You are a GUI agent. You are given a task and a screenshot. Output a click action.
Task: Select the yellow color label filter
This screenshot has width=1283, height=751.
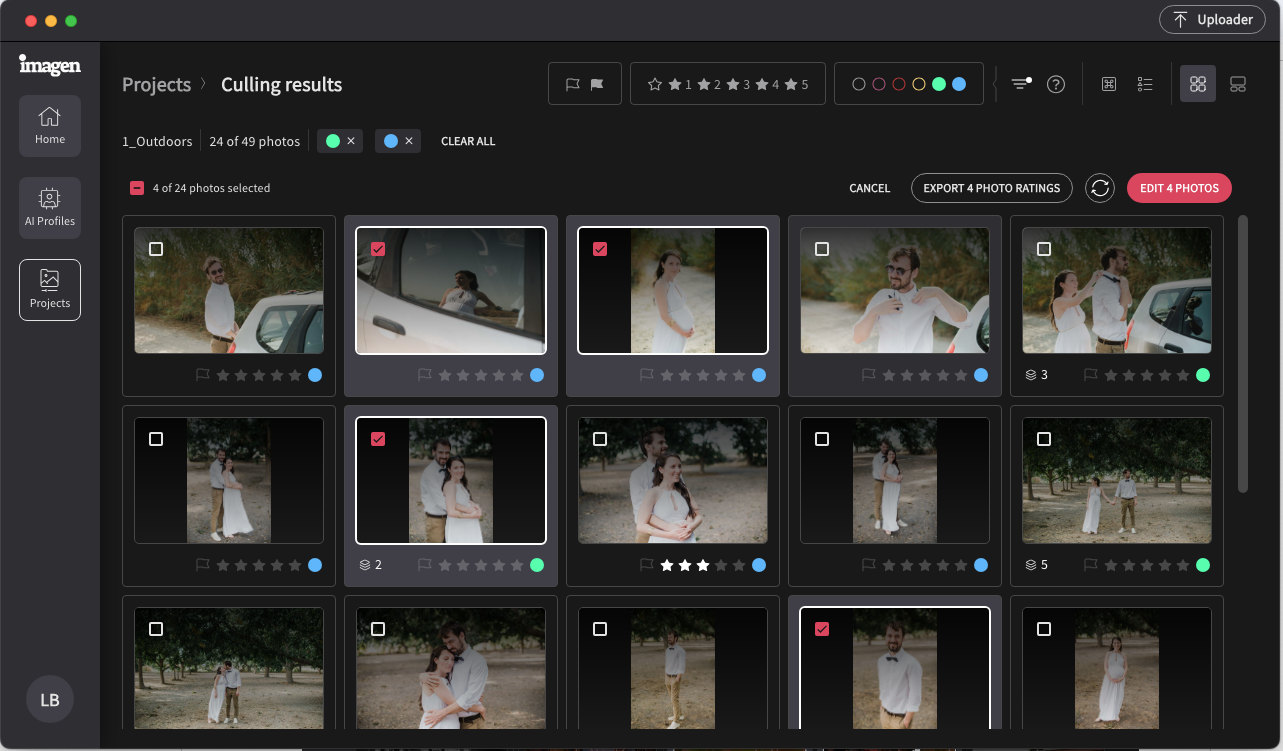pyautogui.click(x=918, y=84)
